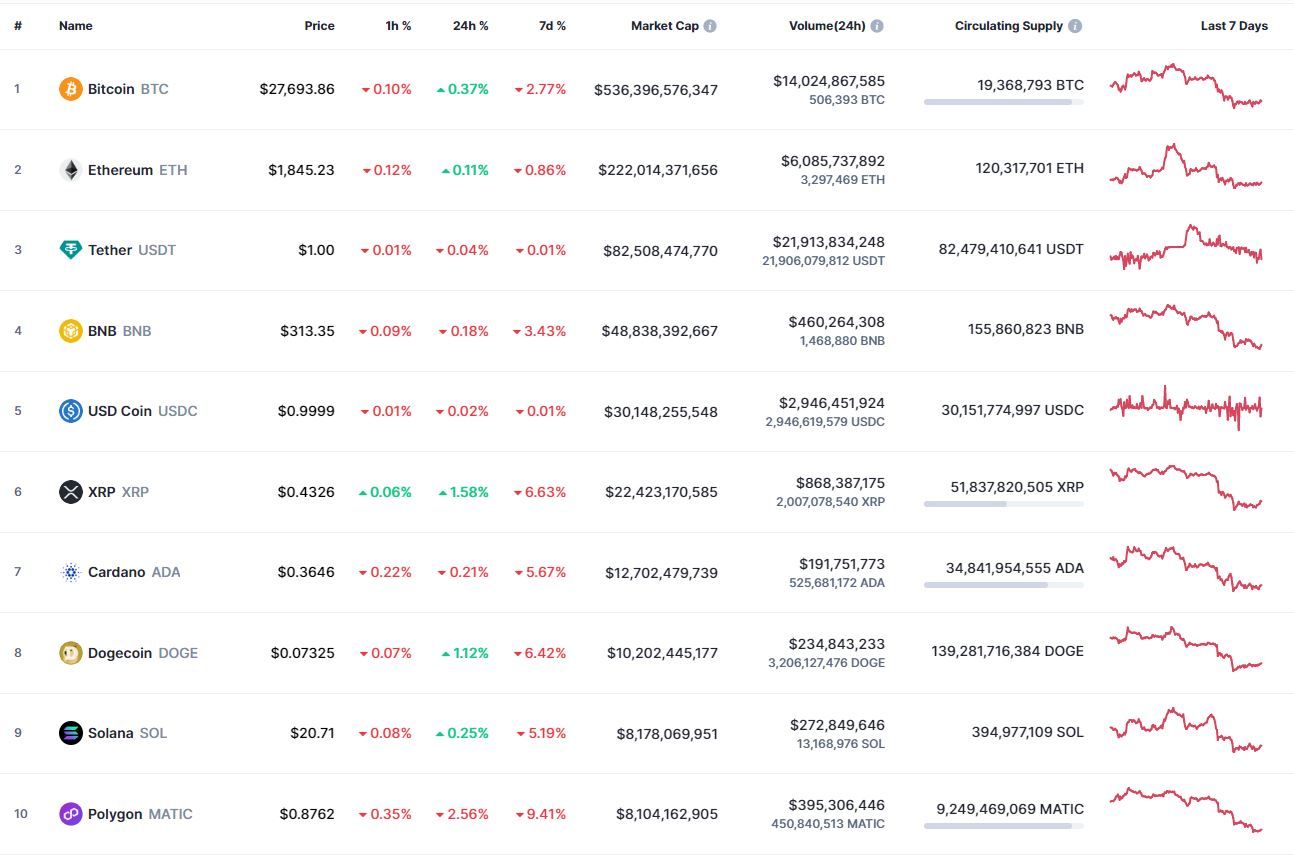1294x859 pixels.
Task: Open the Cardano ADA name link
Action: tap(134, 572)
